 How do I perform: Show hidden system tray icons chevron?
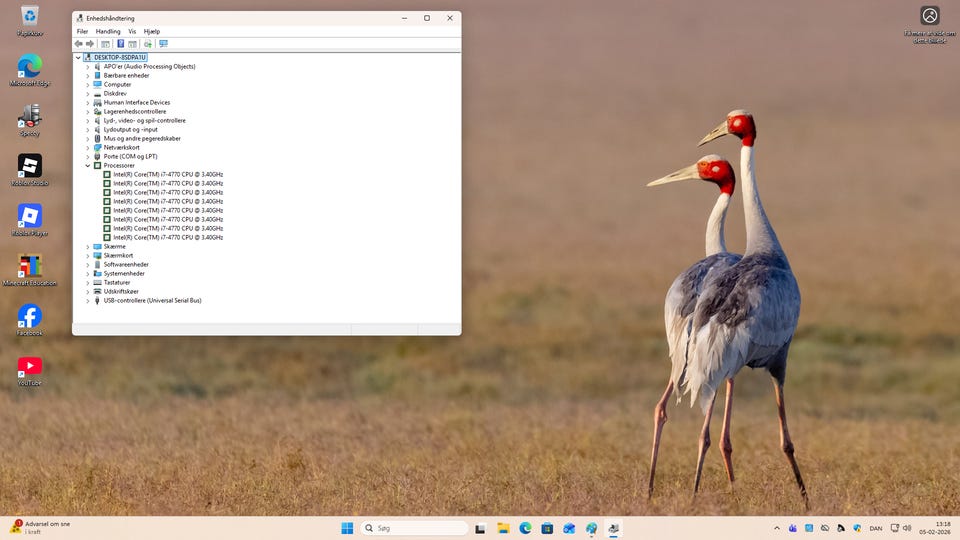pyautogui.click(x=777, y=528)
